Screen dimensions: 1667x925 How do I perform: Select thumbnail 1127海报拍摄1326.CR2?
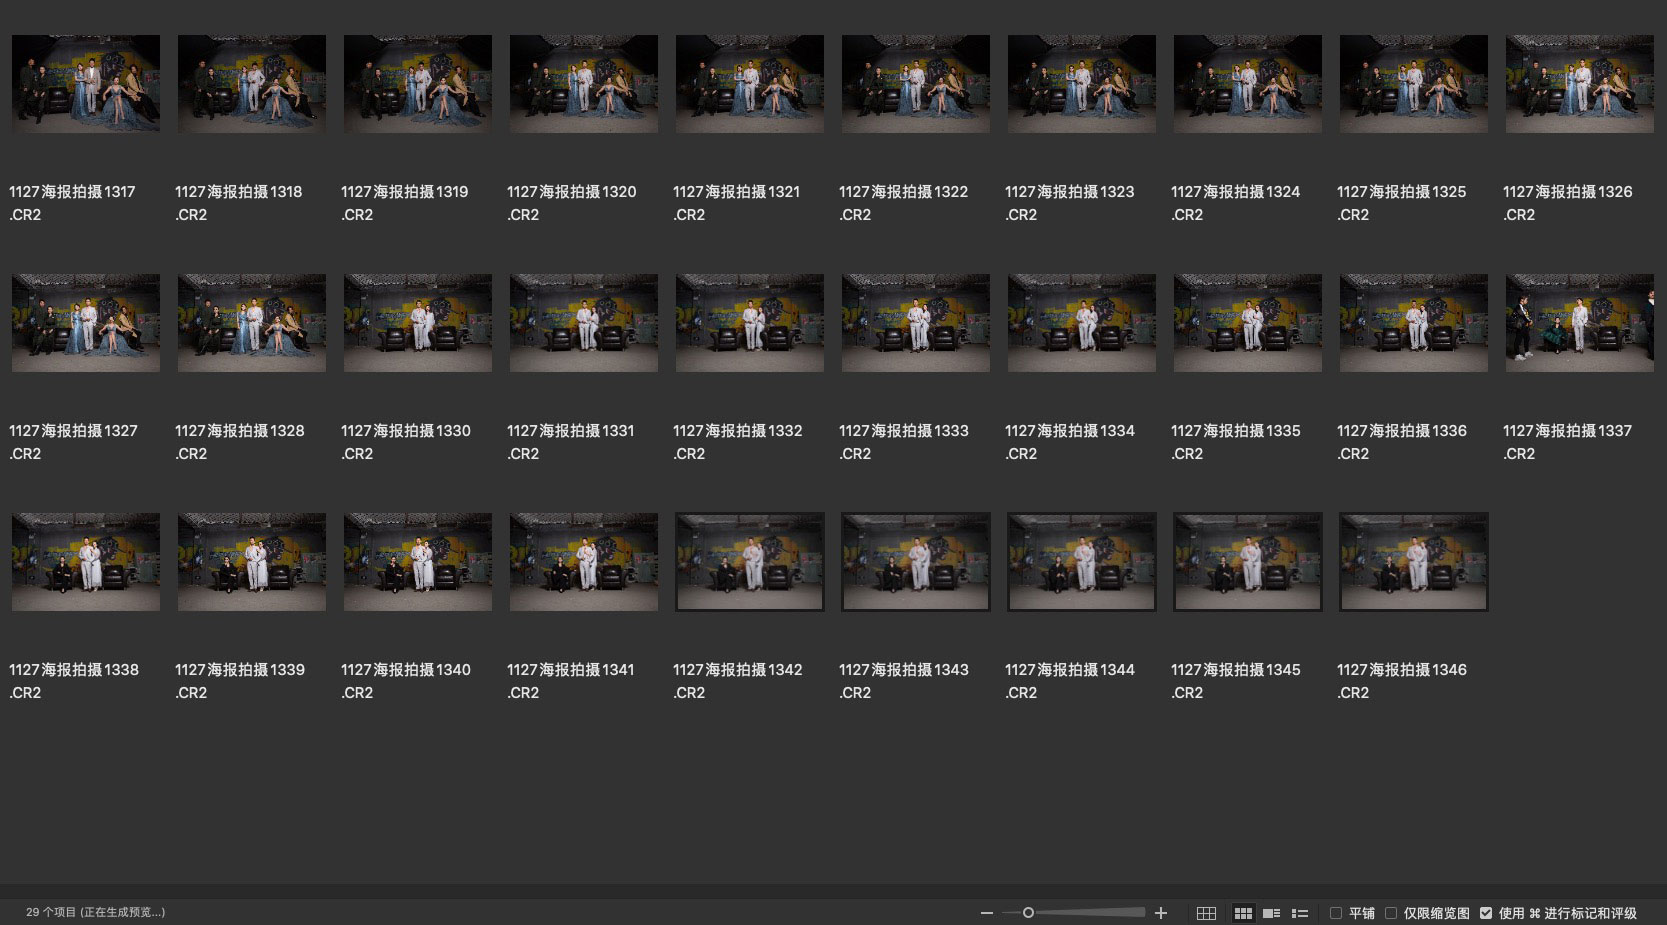pos(1580,84)
